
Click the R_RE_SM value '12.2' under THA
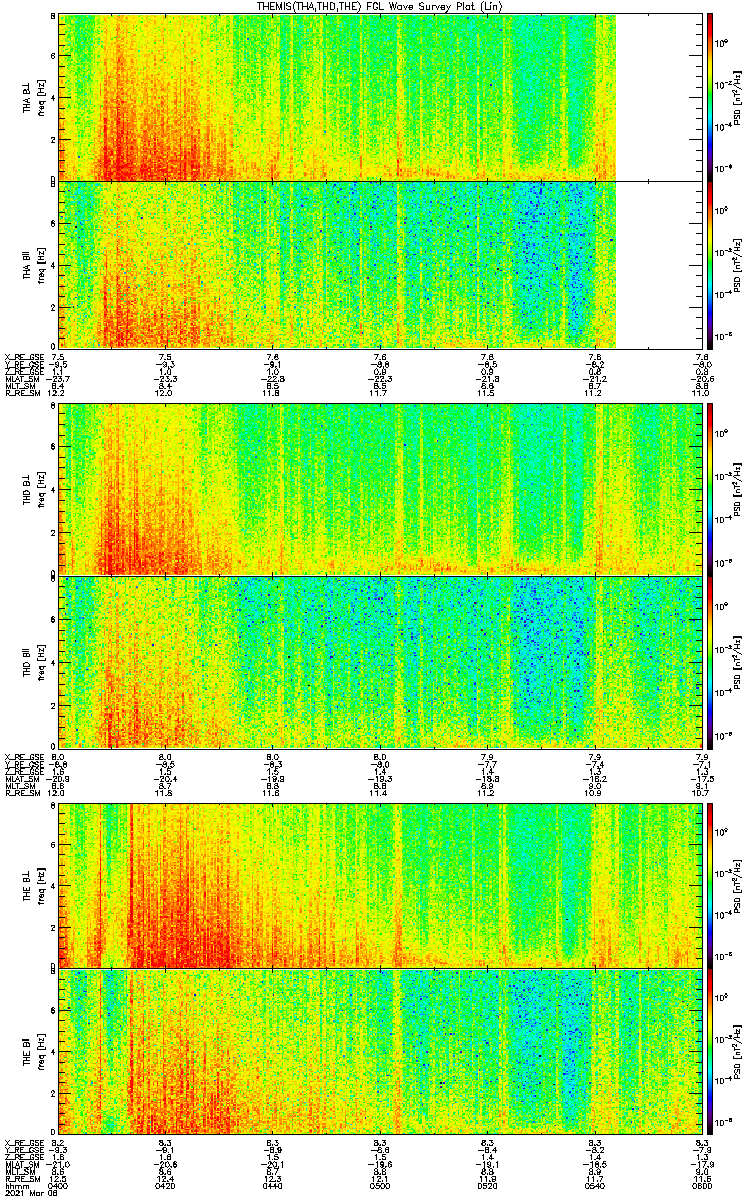58,393
